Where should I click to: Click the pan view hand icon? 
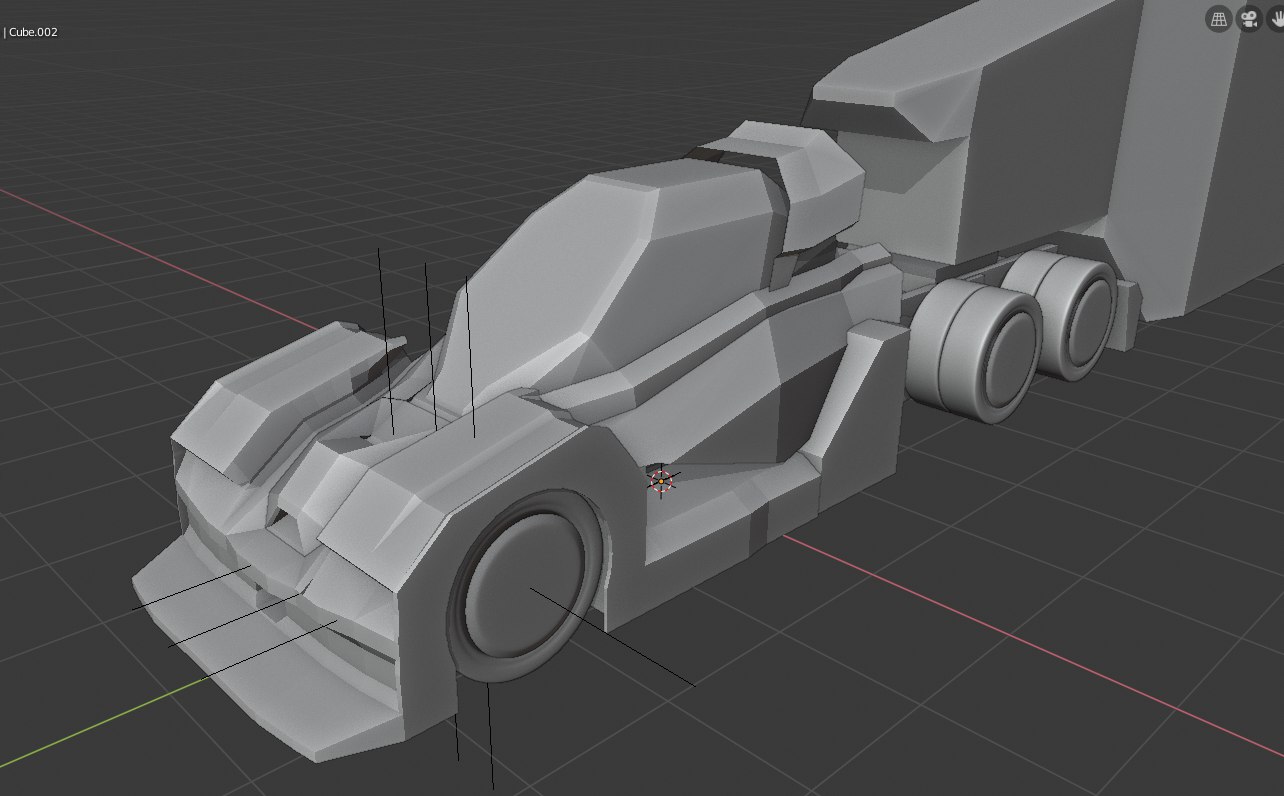[x=1276, y=19]
